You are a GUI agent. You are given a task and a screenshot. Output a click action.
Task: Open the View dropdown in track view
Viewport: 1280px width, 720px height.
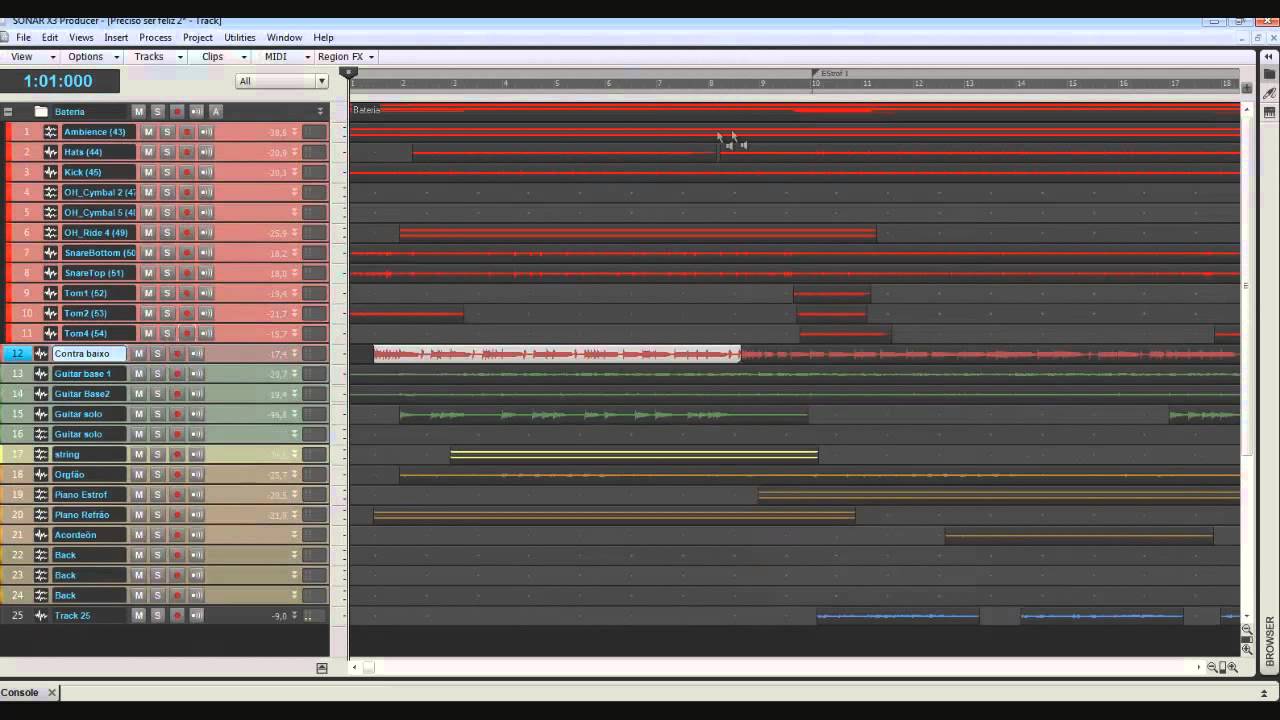point(33,57)
